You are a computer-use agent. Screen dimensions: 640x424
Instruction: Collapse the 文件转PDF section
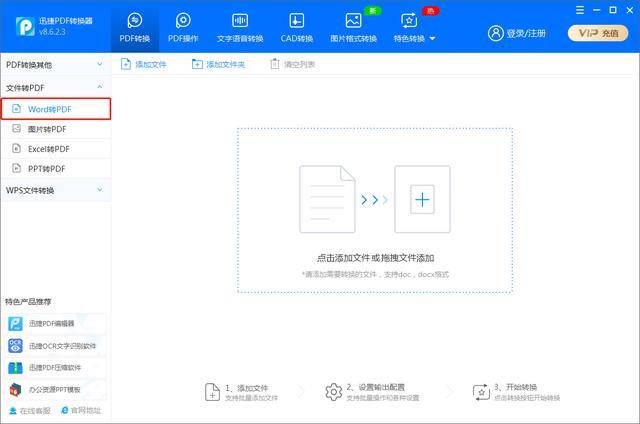click(x=55, y=87)
